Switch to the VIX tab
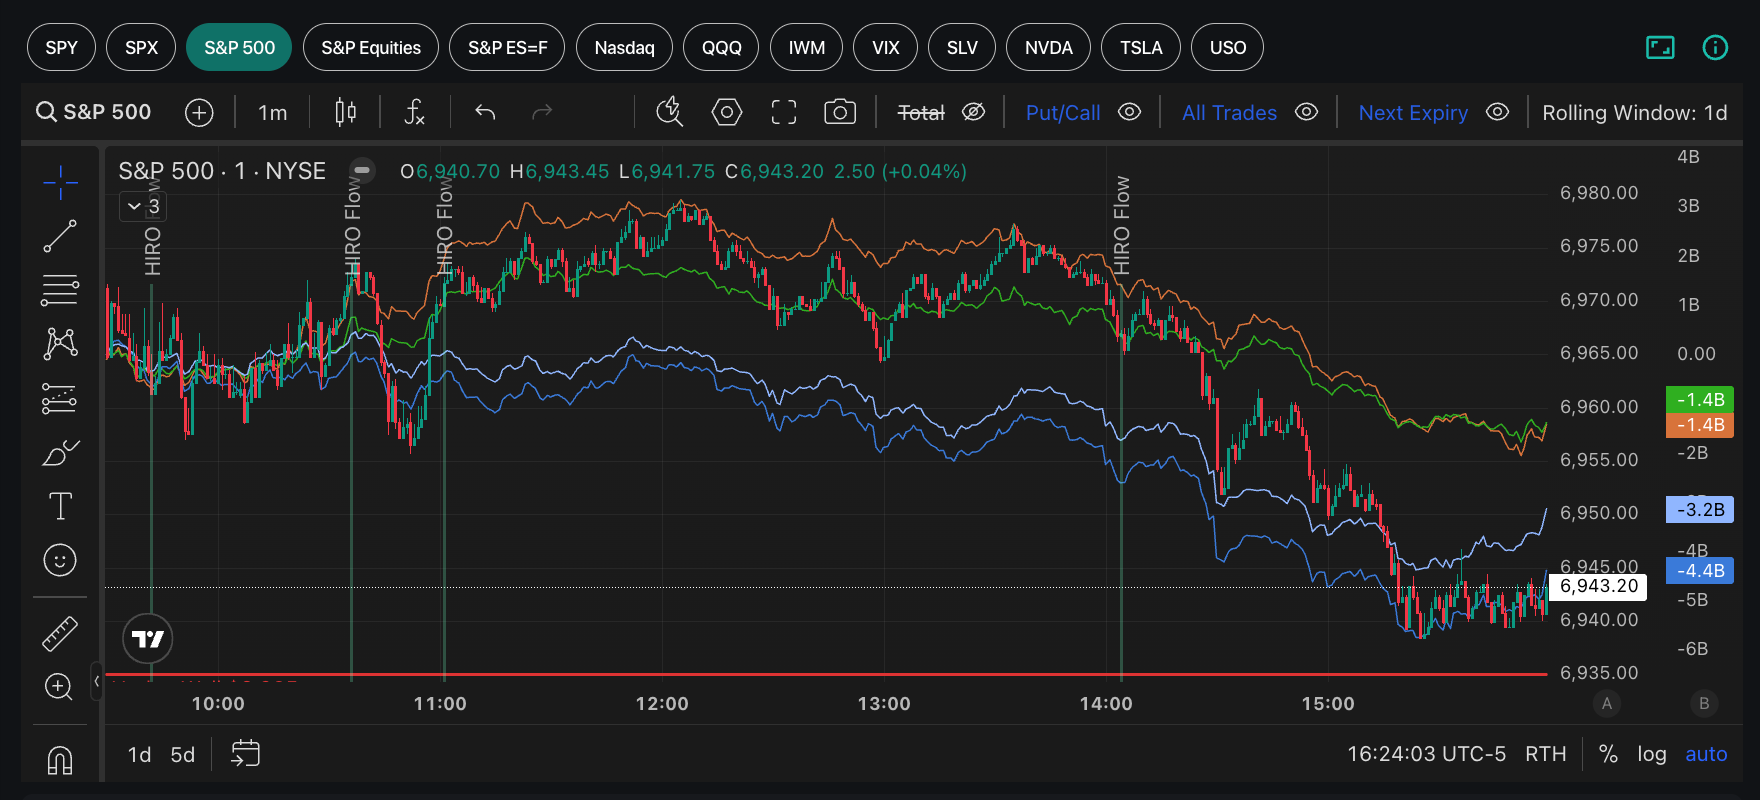Image resolution: width=1760 pixels, height=800 pixels. coord(885,47)
